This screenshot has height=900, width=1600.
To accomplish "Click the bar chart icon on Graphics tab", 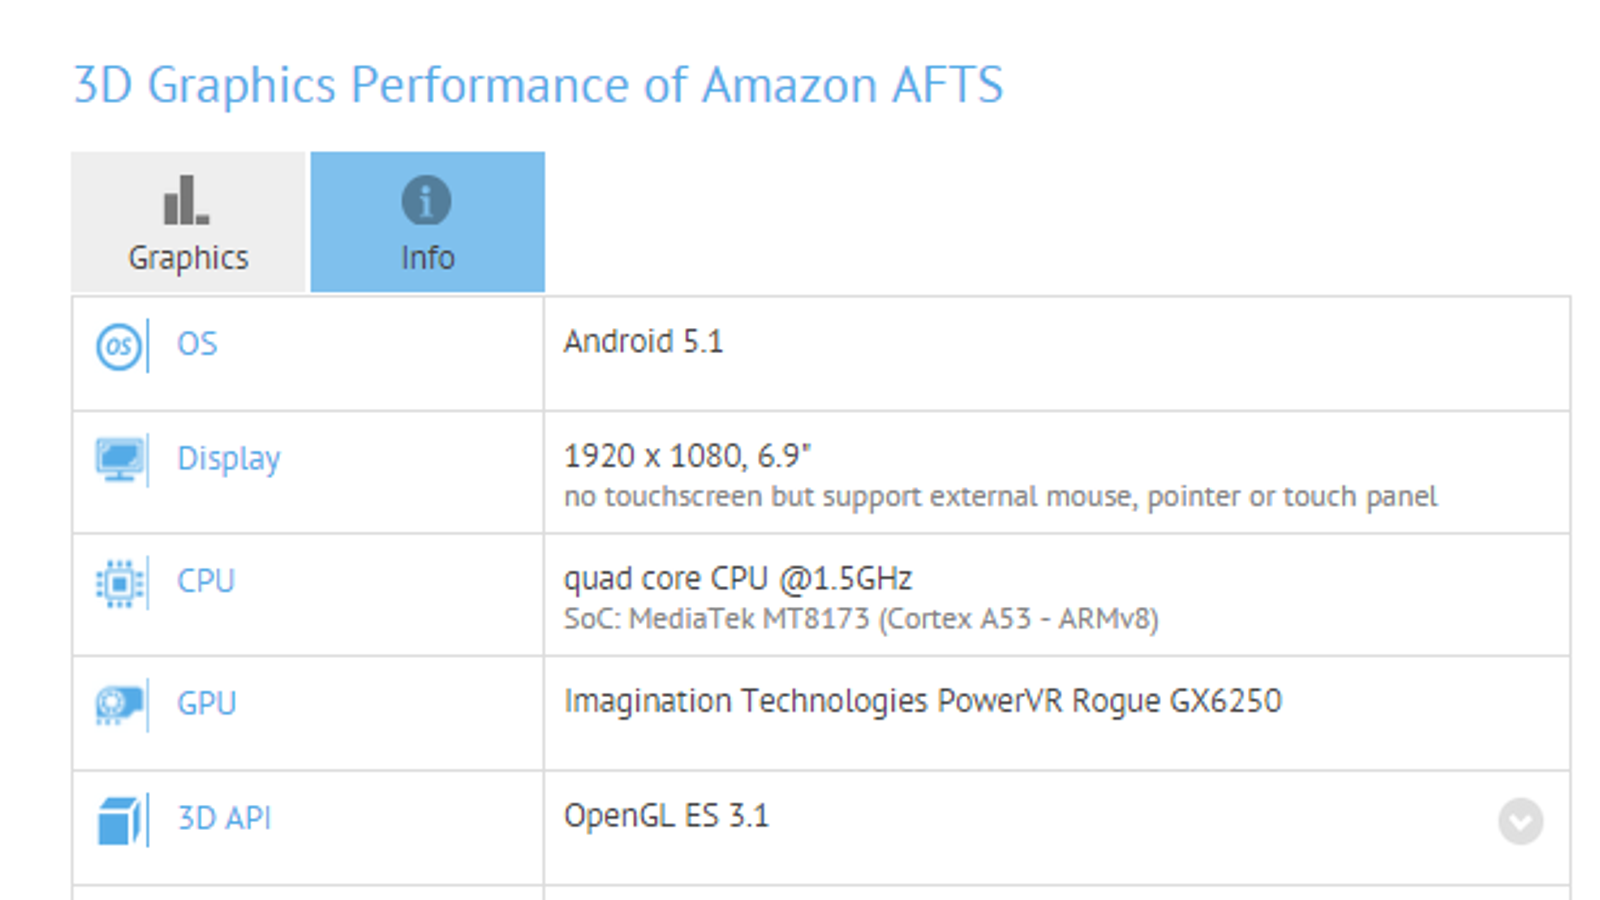I will coord(186,200).
